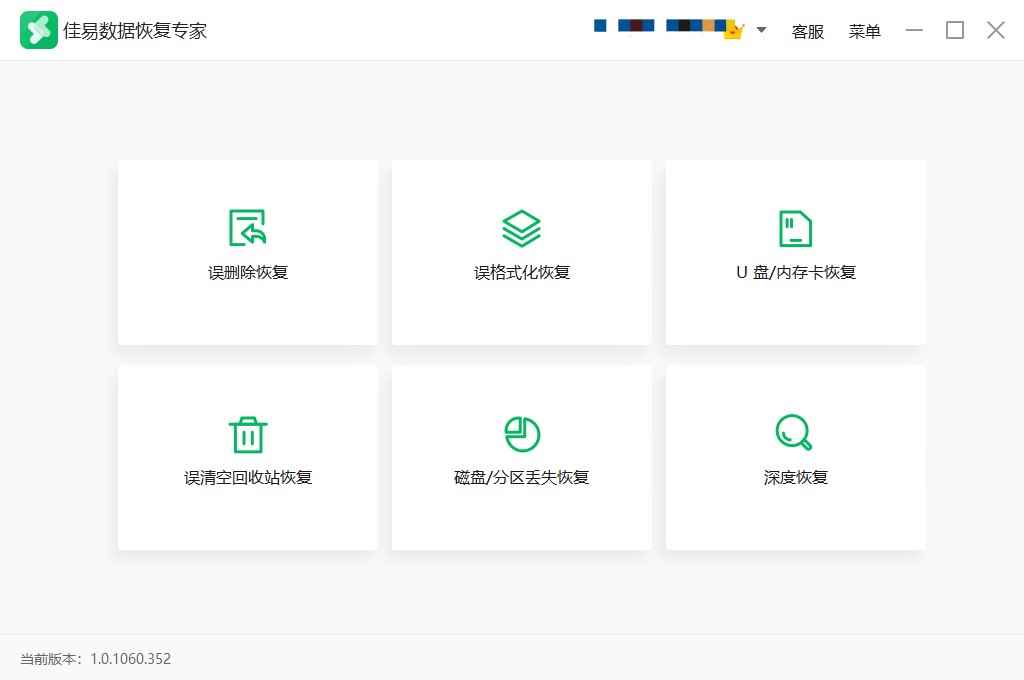Screen dimensions: 1024x680
Task: Click the VIP crown icon beside the account
Action: tap(734, 31)
